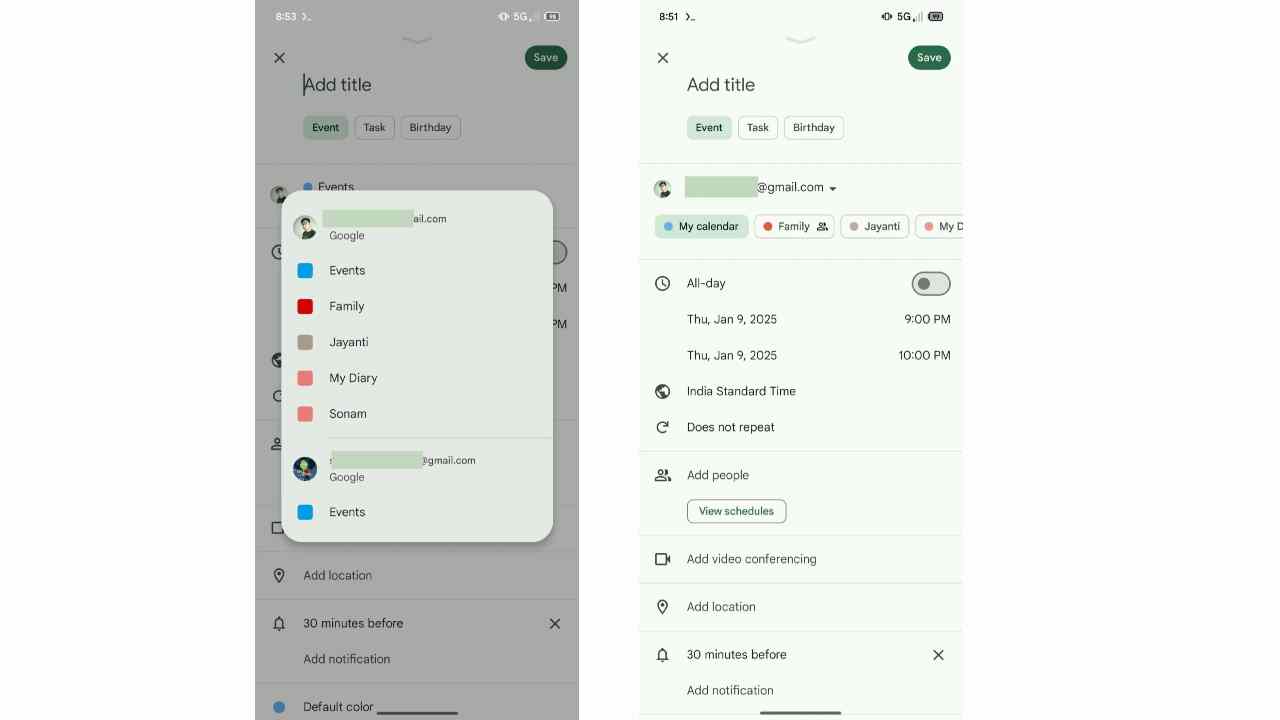This screenshot has width=1280, height=720.
Task: Tap second account avatar in popup
Action: [x=305, y=468]
